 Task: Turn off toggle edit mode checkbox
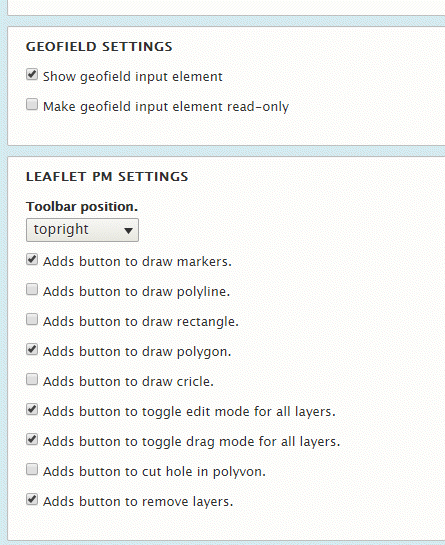coord(32,409)
